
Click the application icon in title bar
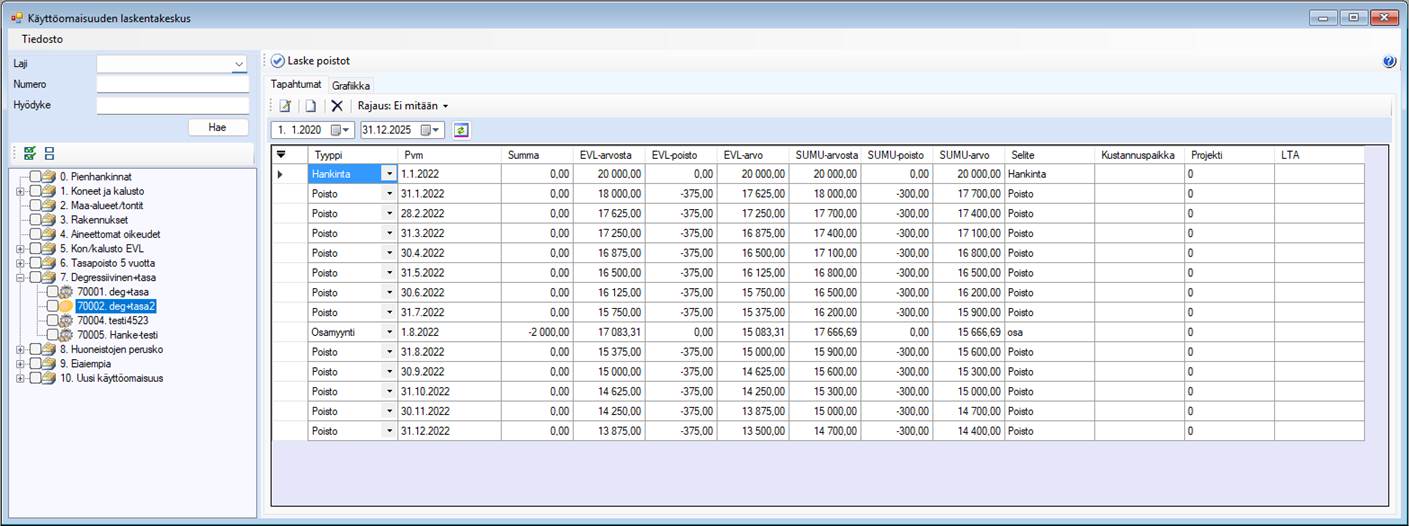click(x=17, y=18)
